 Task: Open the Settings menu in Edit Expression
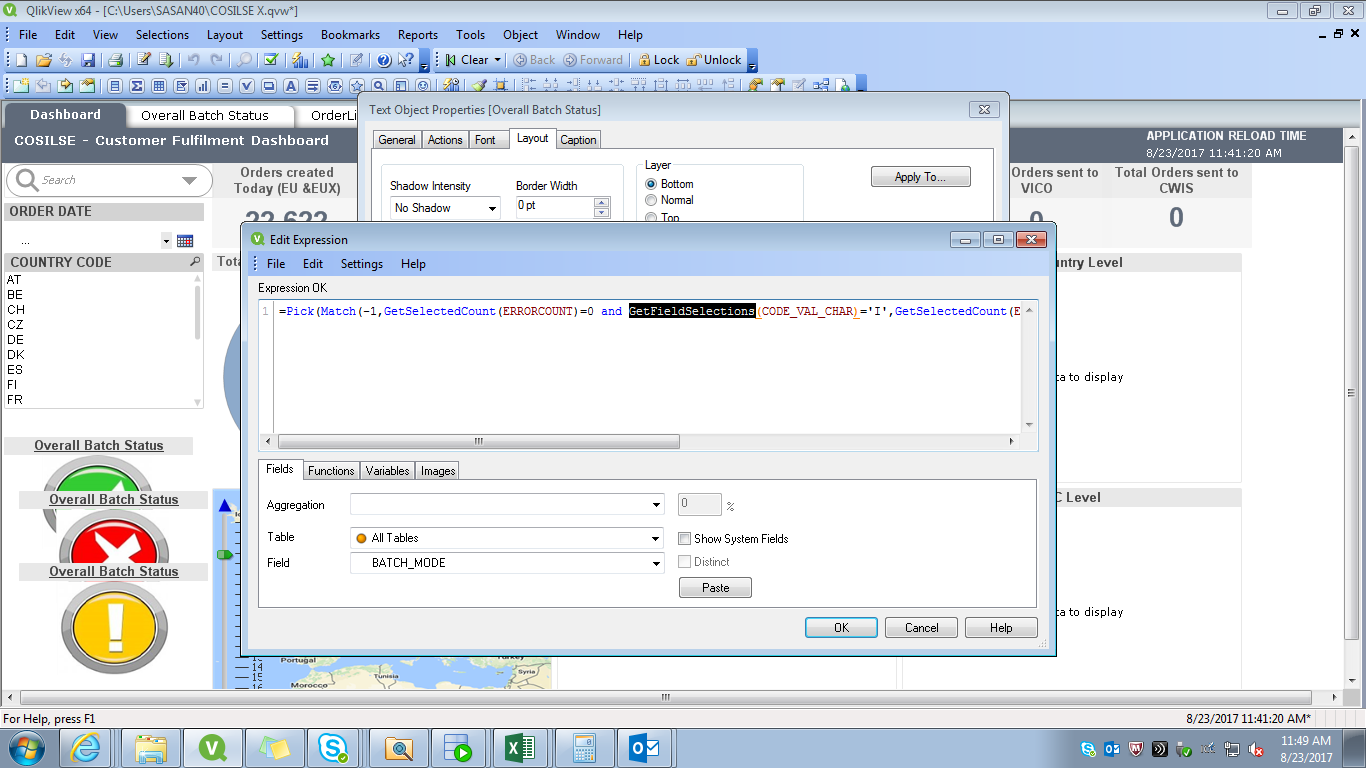pyautogui.click(x=362, y=264)
